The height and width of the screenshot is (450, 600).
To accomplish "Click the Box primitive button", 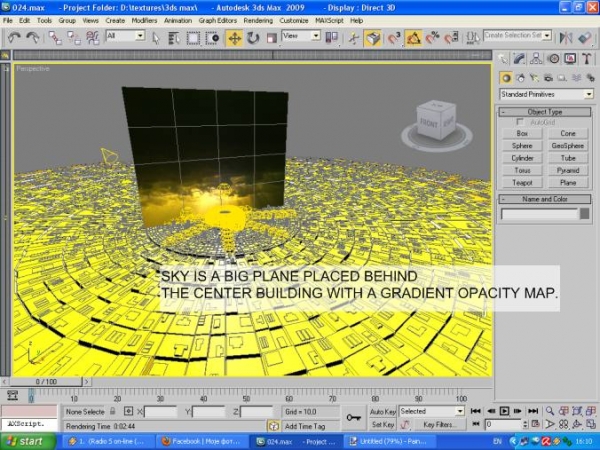I will click(x=522, y=134).
